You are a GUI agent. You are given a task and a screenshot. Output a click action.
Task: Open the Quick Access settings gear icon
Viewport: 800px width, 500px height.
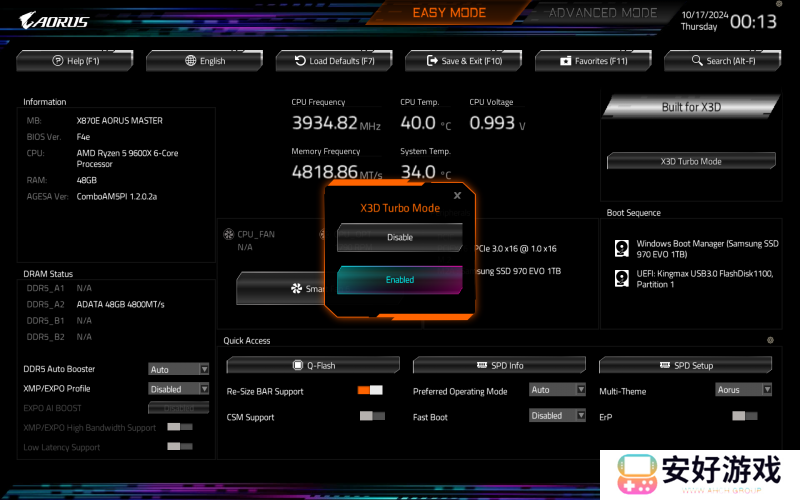[x=770, y=340]
